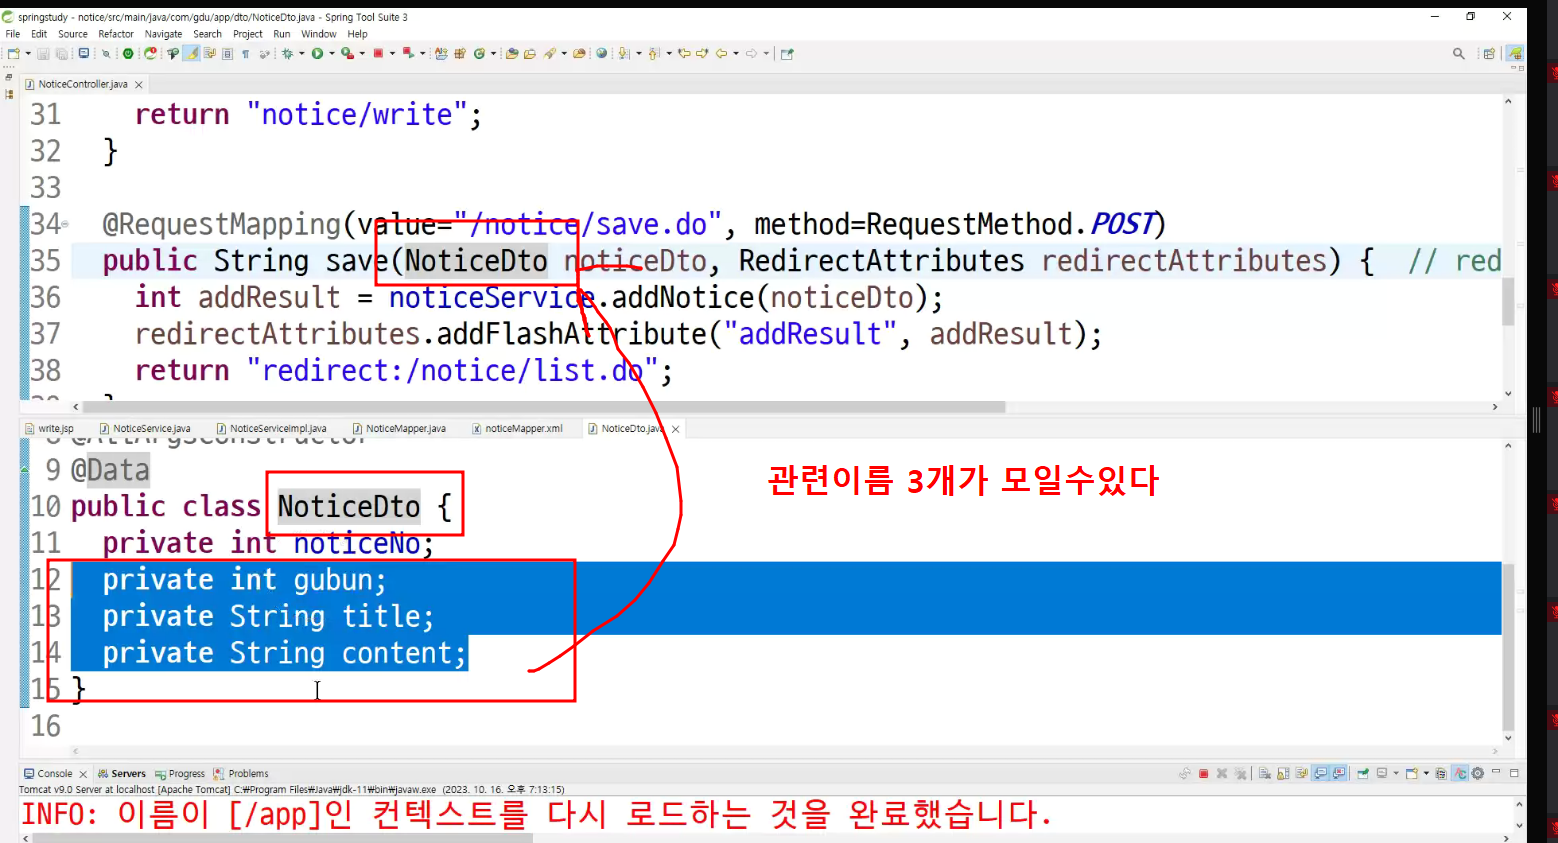Screen dimensions: 1558x843
Task: Collapse the fold marker at line 34
Action: [x=66, y=225]
